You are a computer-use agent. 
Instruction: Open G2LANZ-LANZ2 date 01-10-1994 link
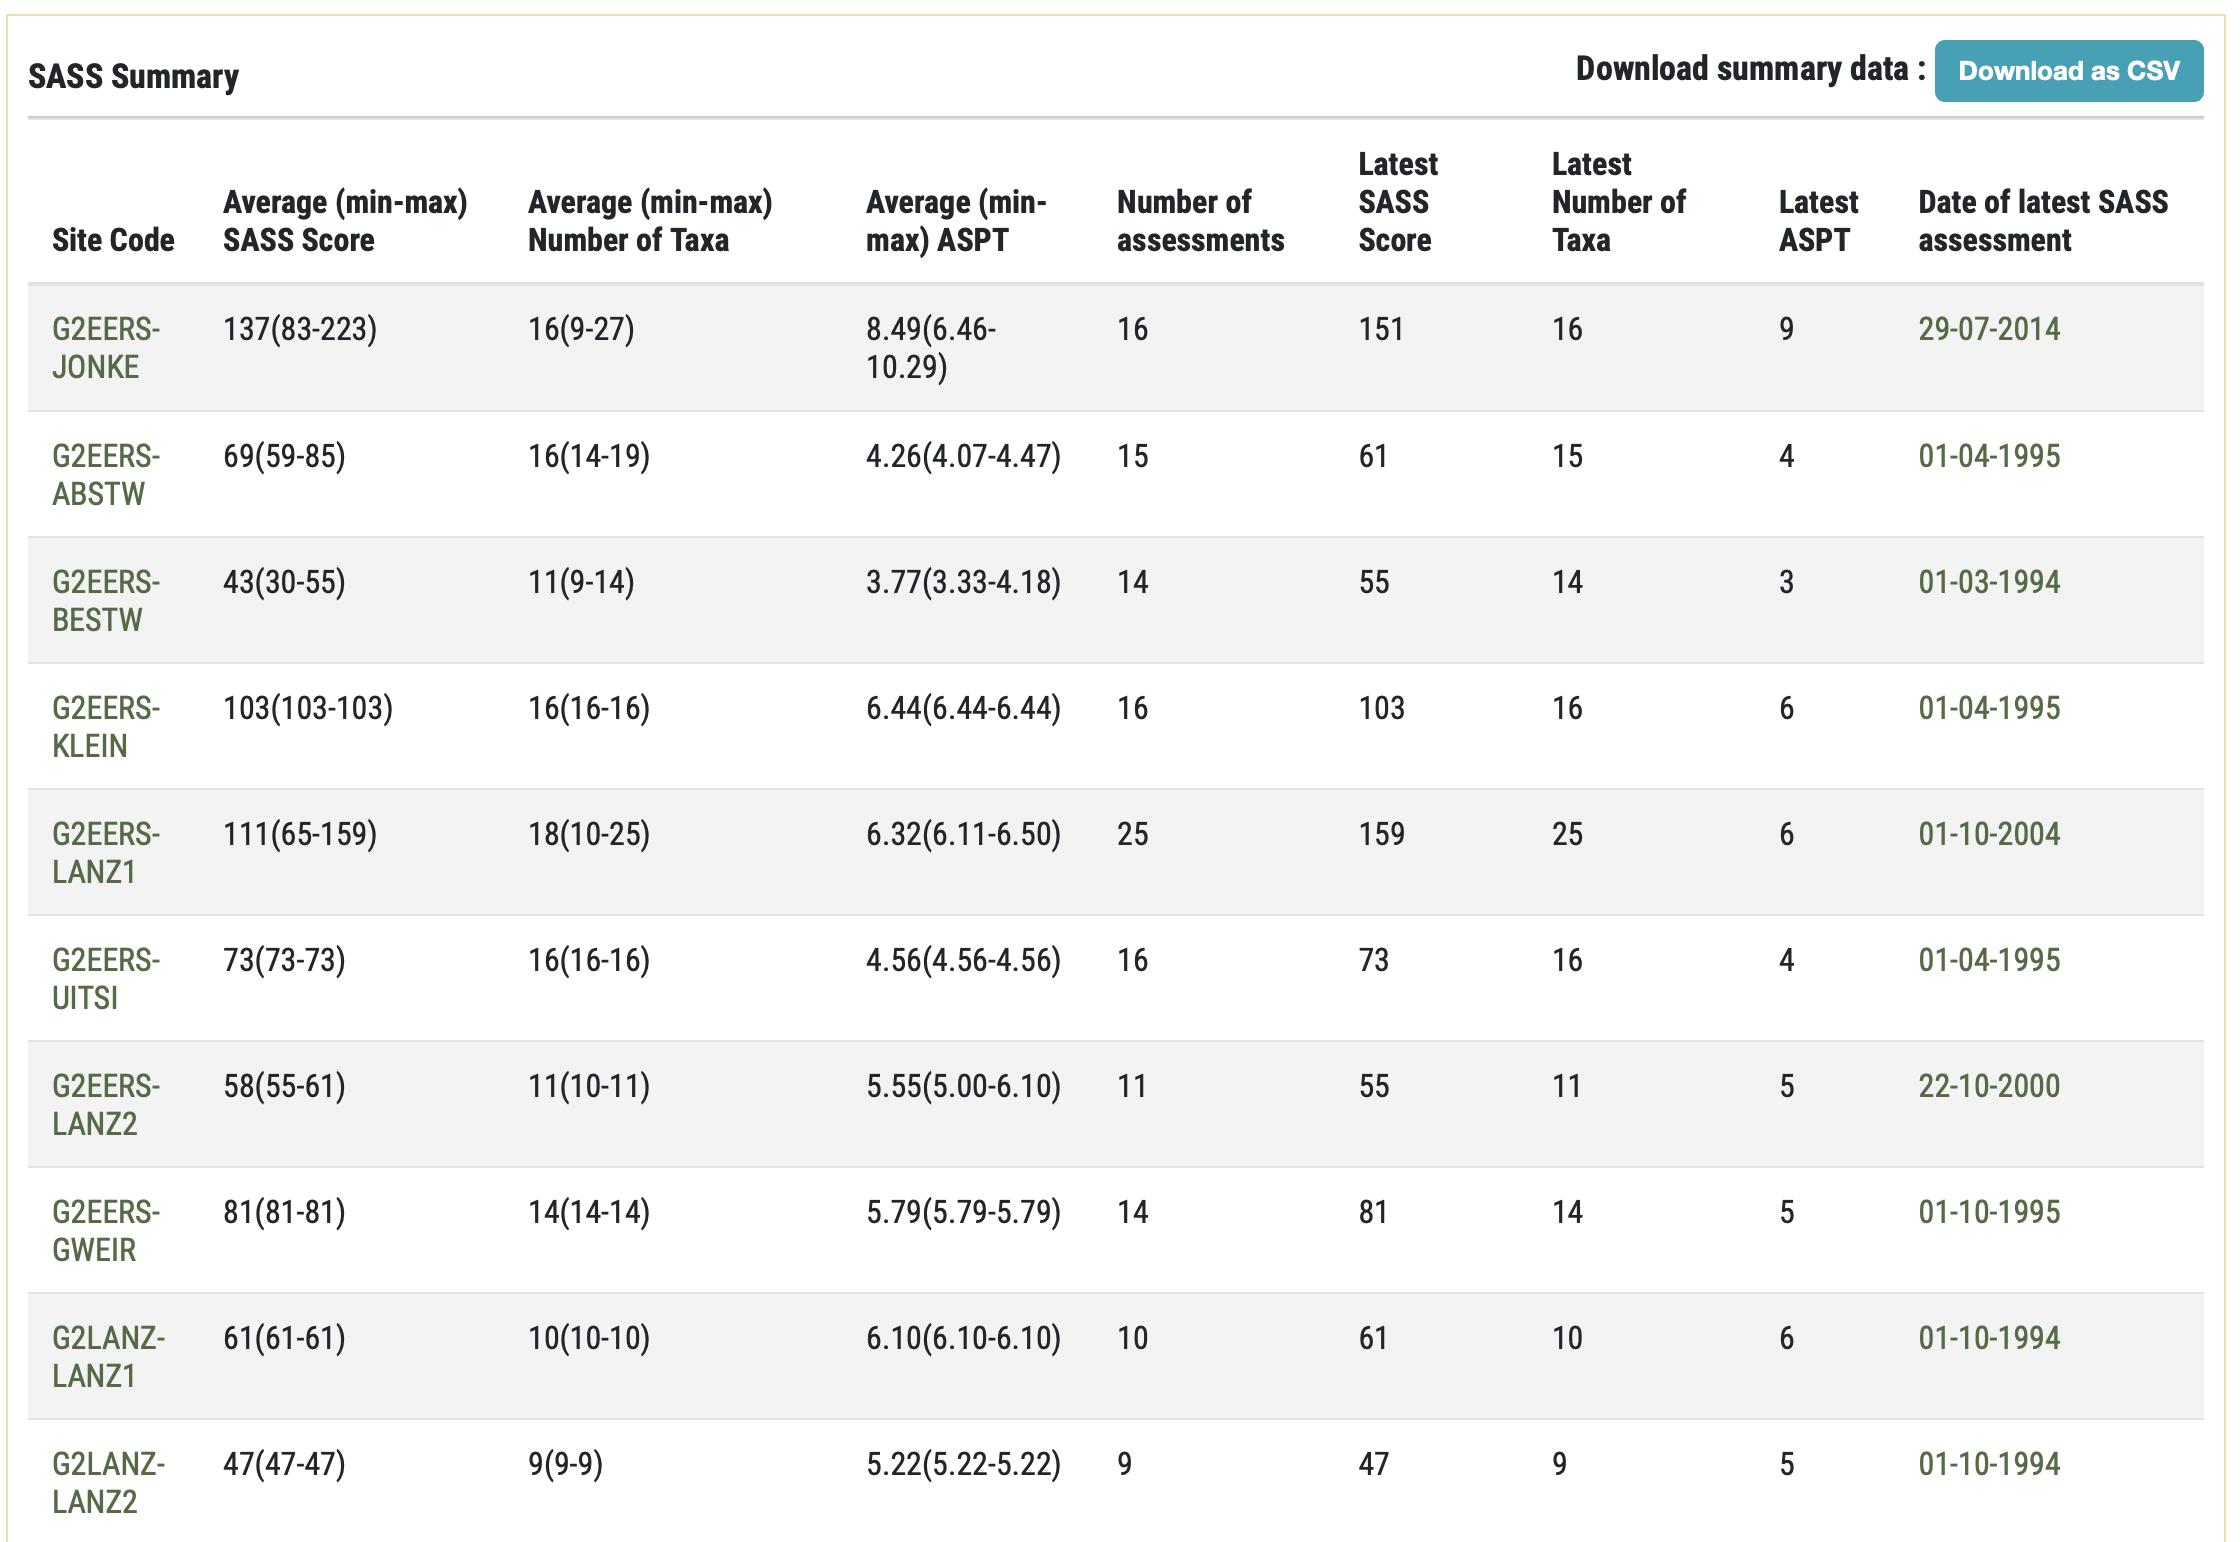pos(1989,1464)
